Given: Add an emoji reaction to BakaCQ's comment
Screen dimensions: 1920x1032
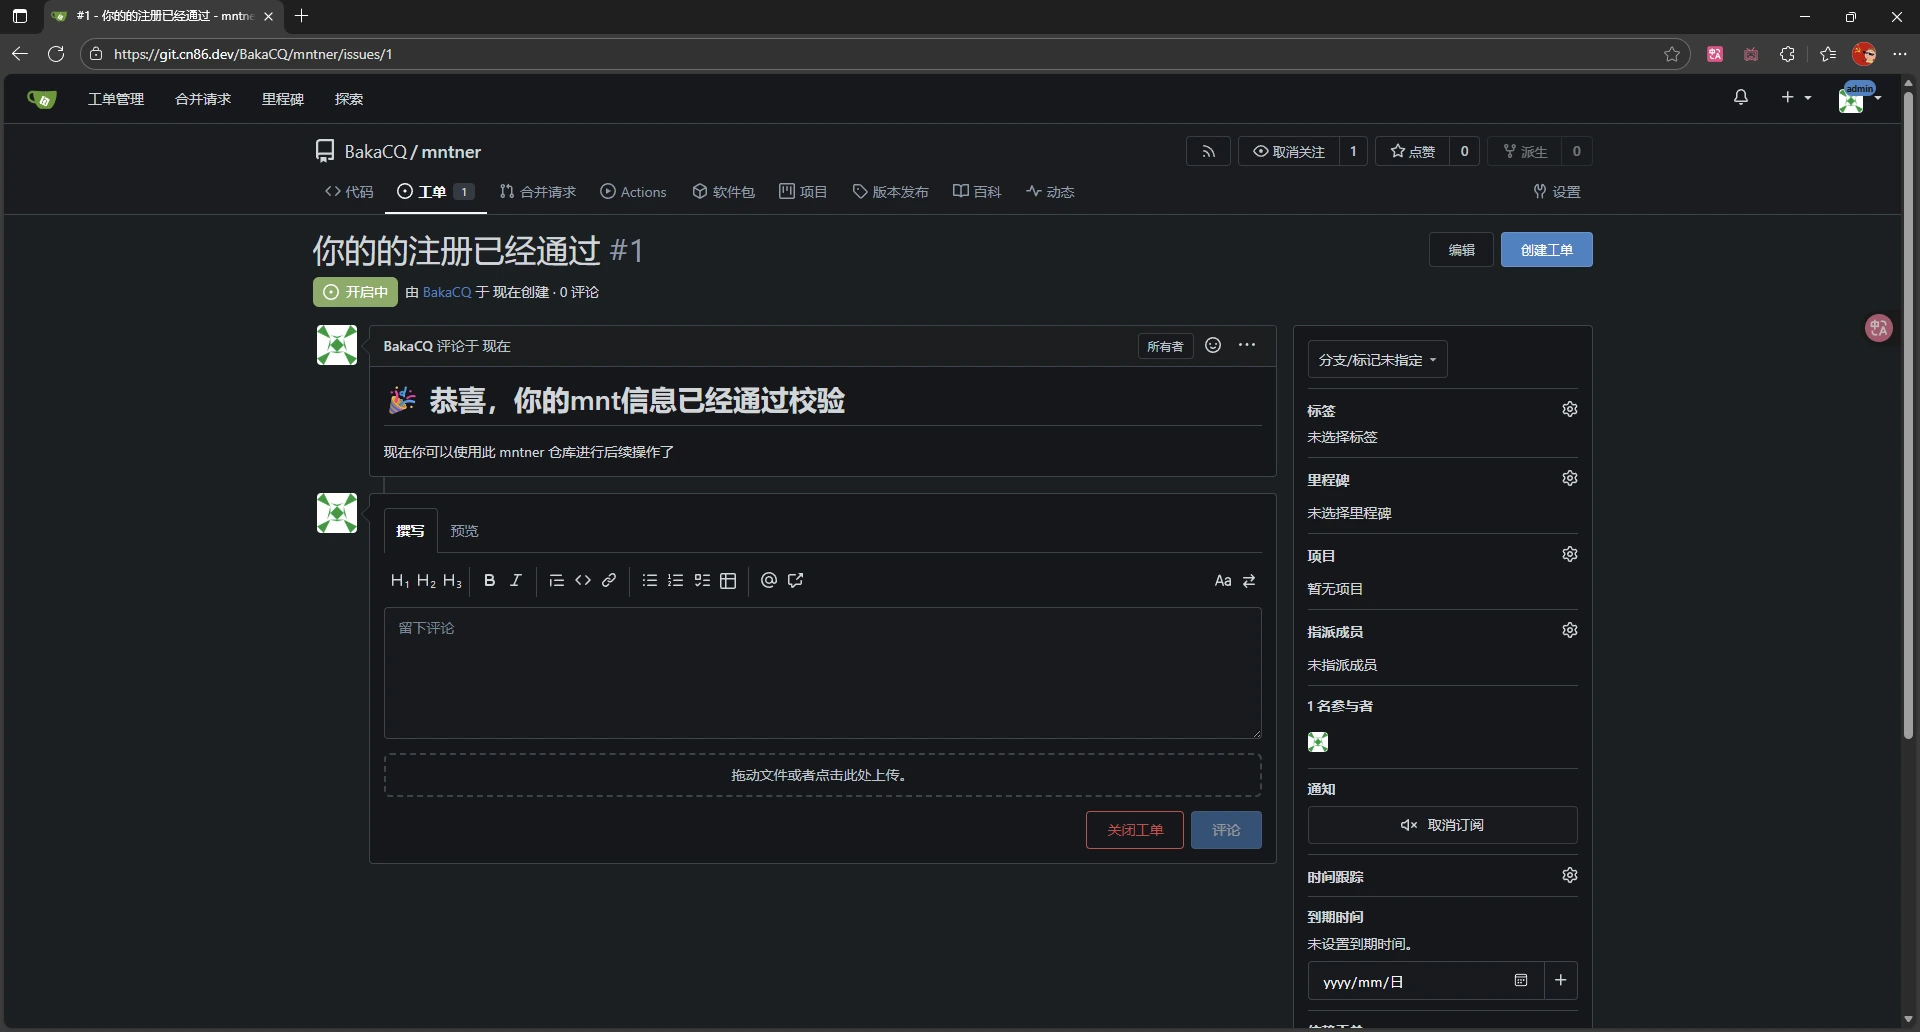Looking at the screenshot, I should coord(1213,346).
